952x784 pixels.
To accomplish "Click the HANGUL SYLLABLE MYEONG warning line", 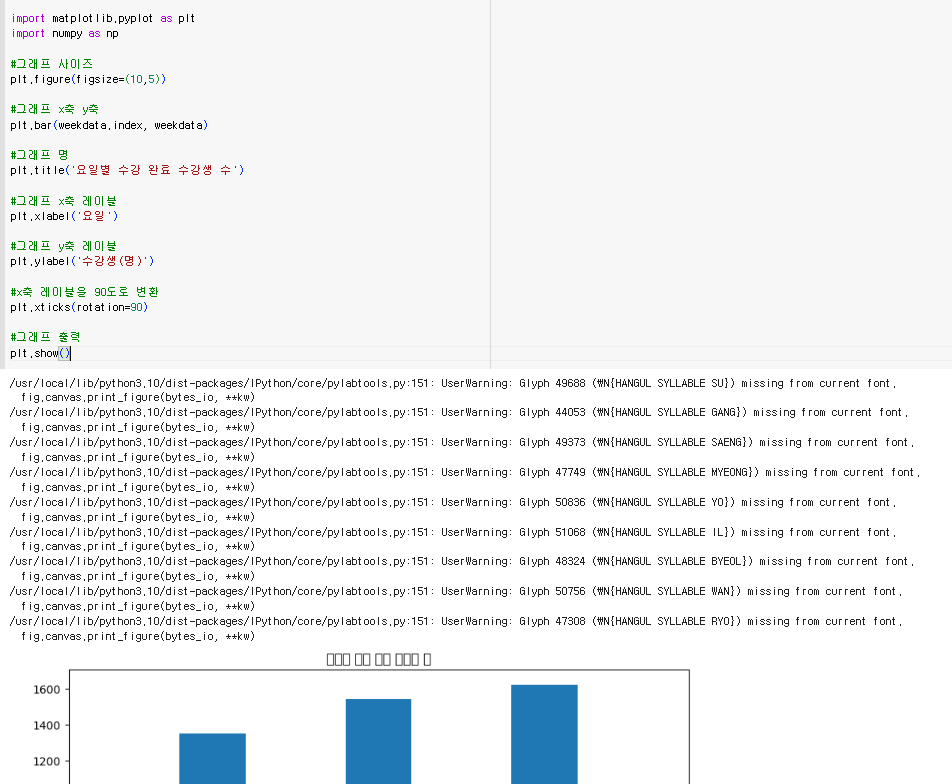I will [x=465, y=472].
